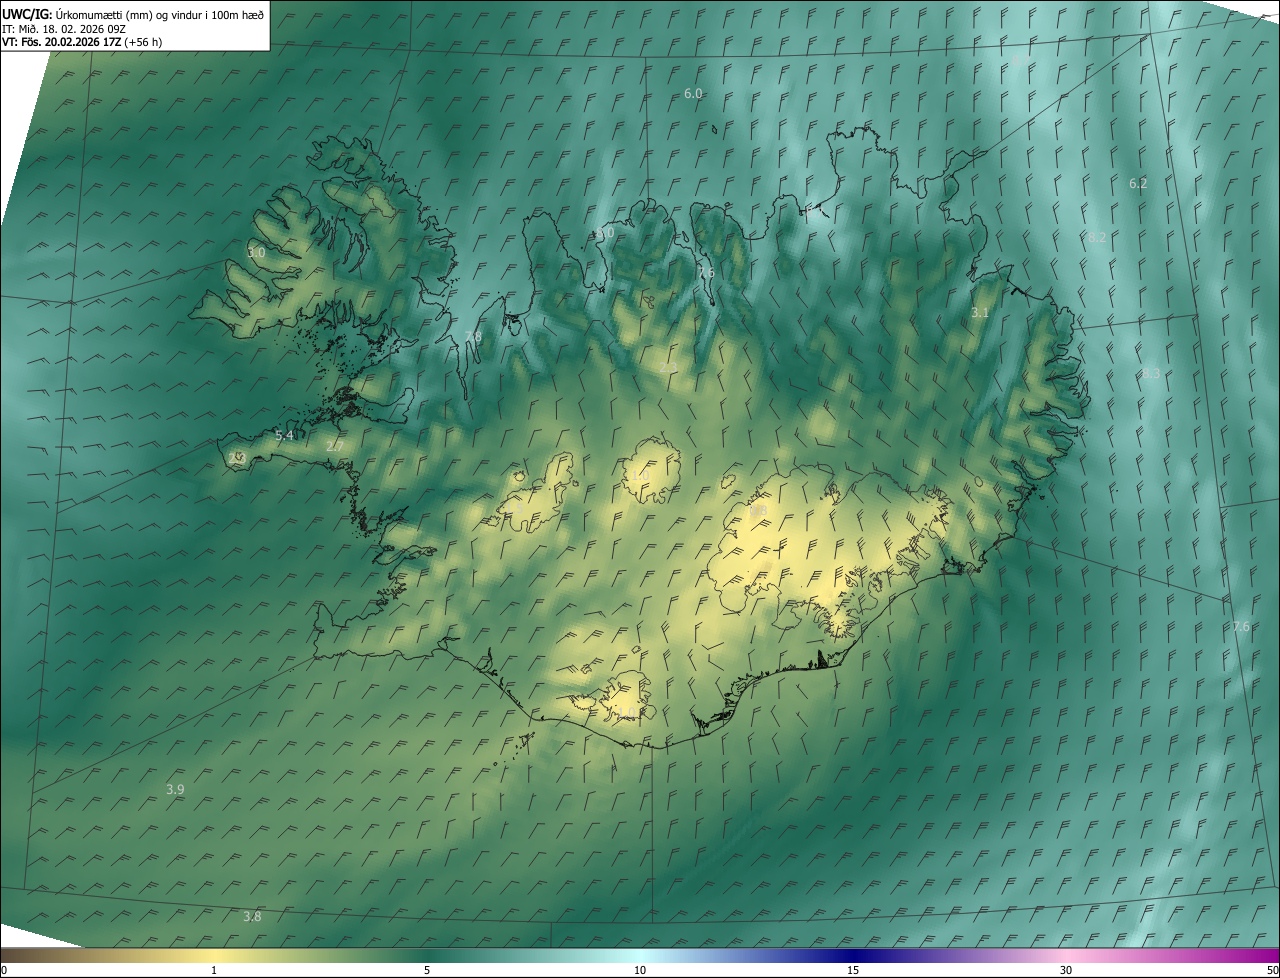Image resolution: width=1280 pixels, height=978 pixels.
Task: Click the 3.1 value label in northeast Iceland
Action: [x=980, y=313]
